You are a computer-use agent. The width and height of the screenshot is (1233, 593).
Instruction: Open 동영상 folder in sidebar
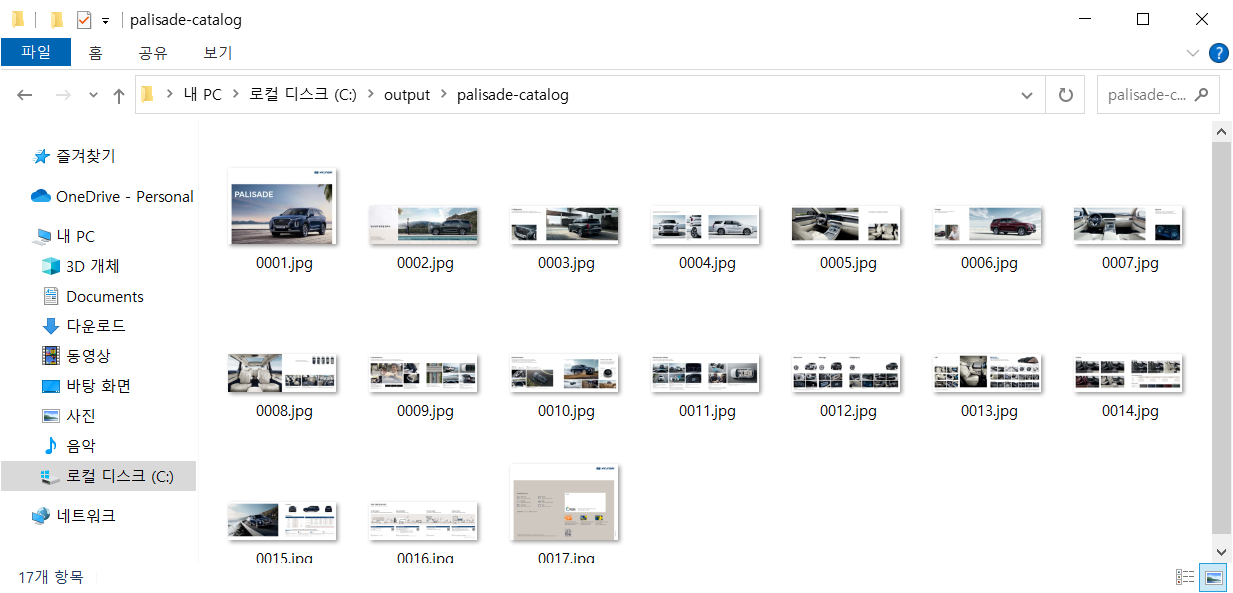88,356
